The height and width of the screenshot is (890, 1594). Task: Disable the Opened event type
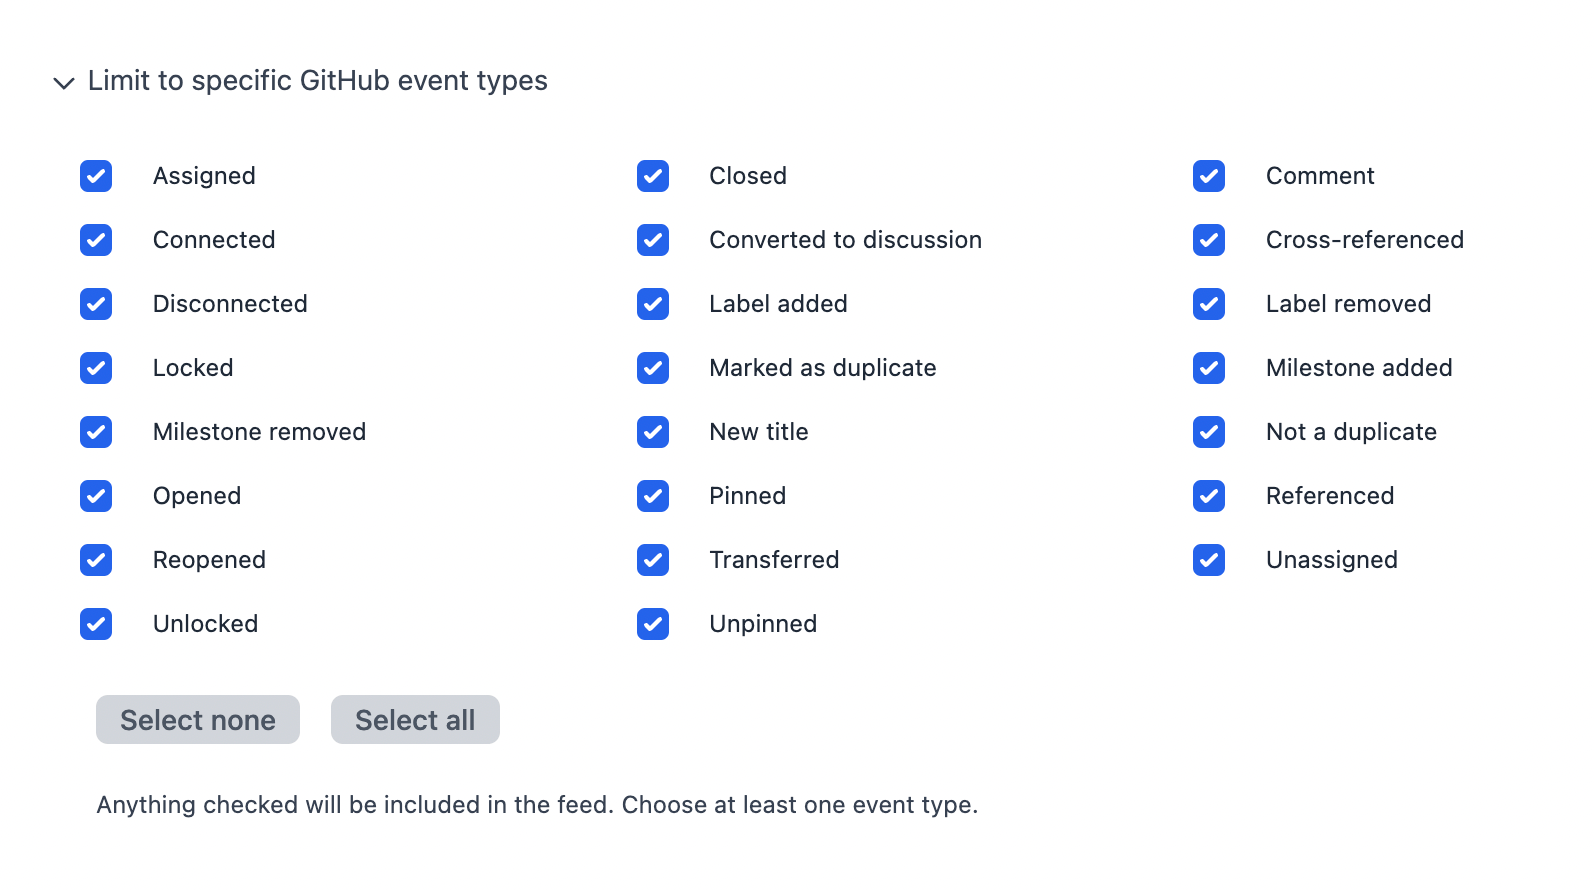96,496
